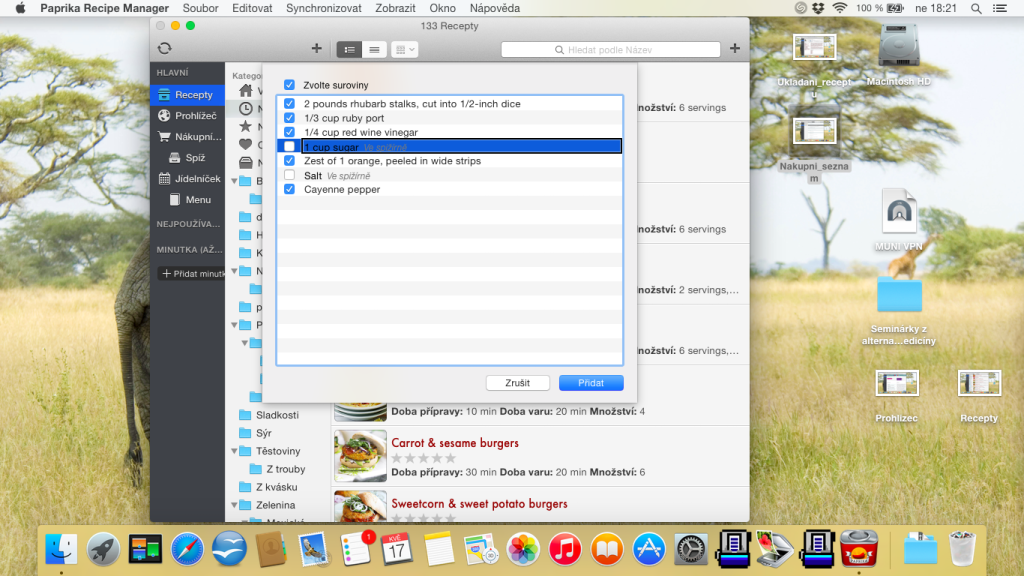Check the 1 cup sugar ingredient checkbox

pyautogui.click(x=289, y=147)
